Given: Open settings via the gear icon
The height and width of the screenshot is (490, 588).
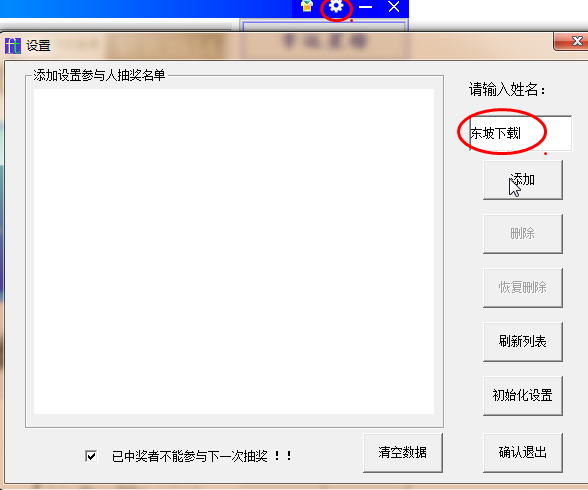Looking at the screenshot, I should pyautogui.click(x=336, y=6).
